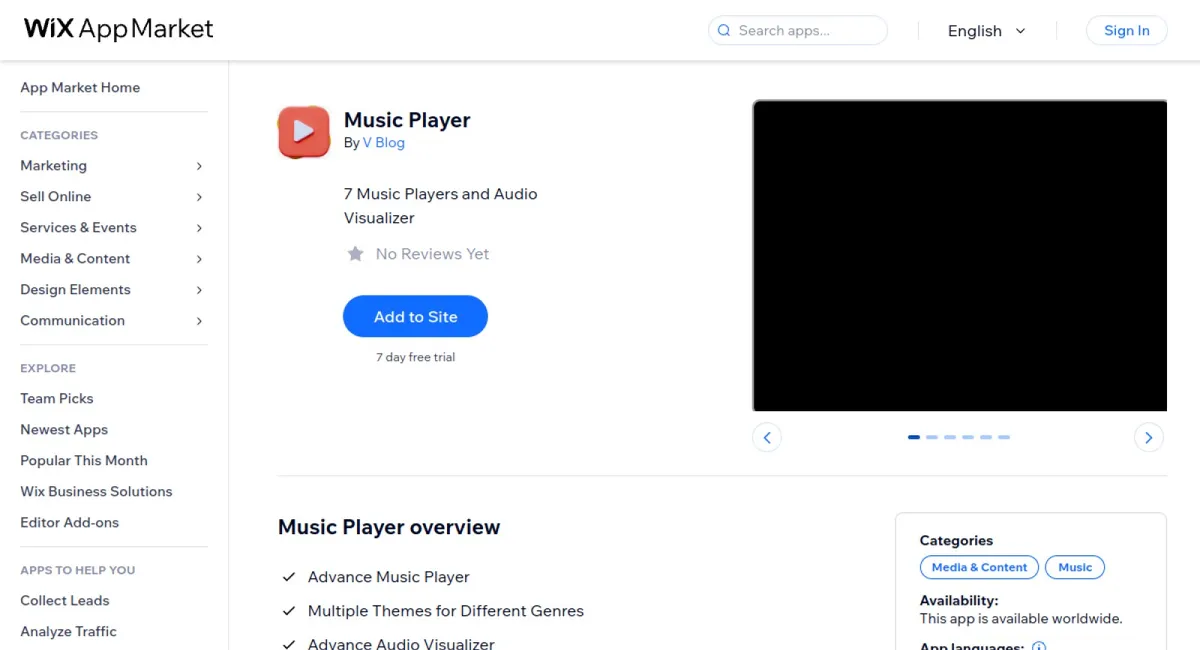The width and height of the screenshot is (1200, 650).
Task: Click the available worldwide text
Action: pyautogui.click(x=1021, y=619)
